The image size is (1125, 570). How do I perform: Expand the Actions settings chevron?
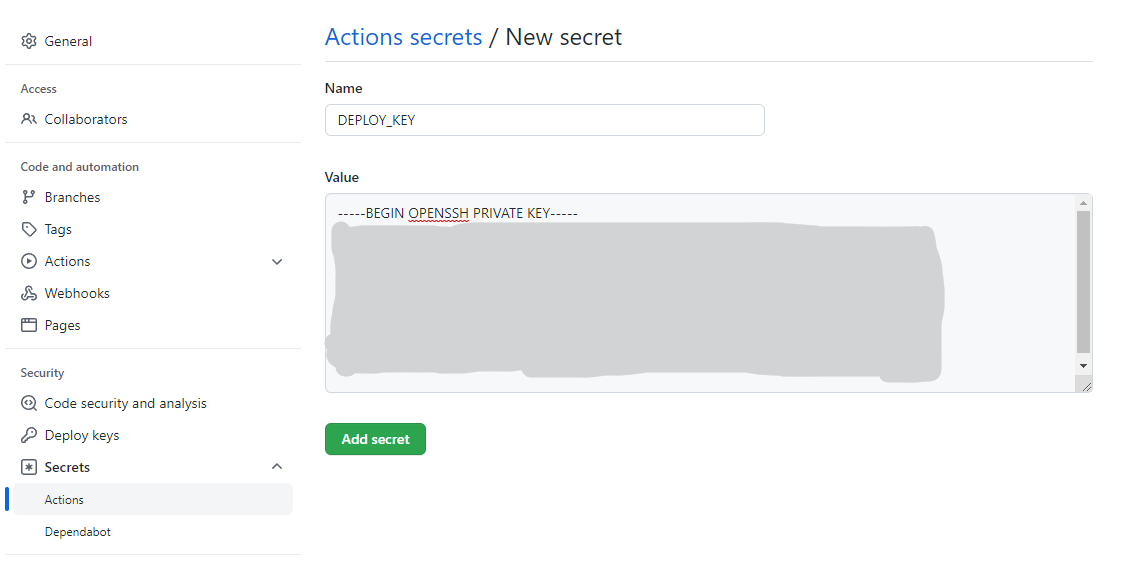(277, 261)
